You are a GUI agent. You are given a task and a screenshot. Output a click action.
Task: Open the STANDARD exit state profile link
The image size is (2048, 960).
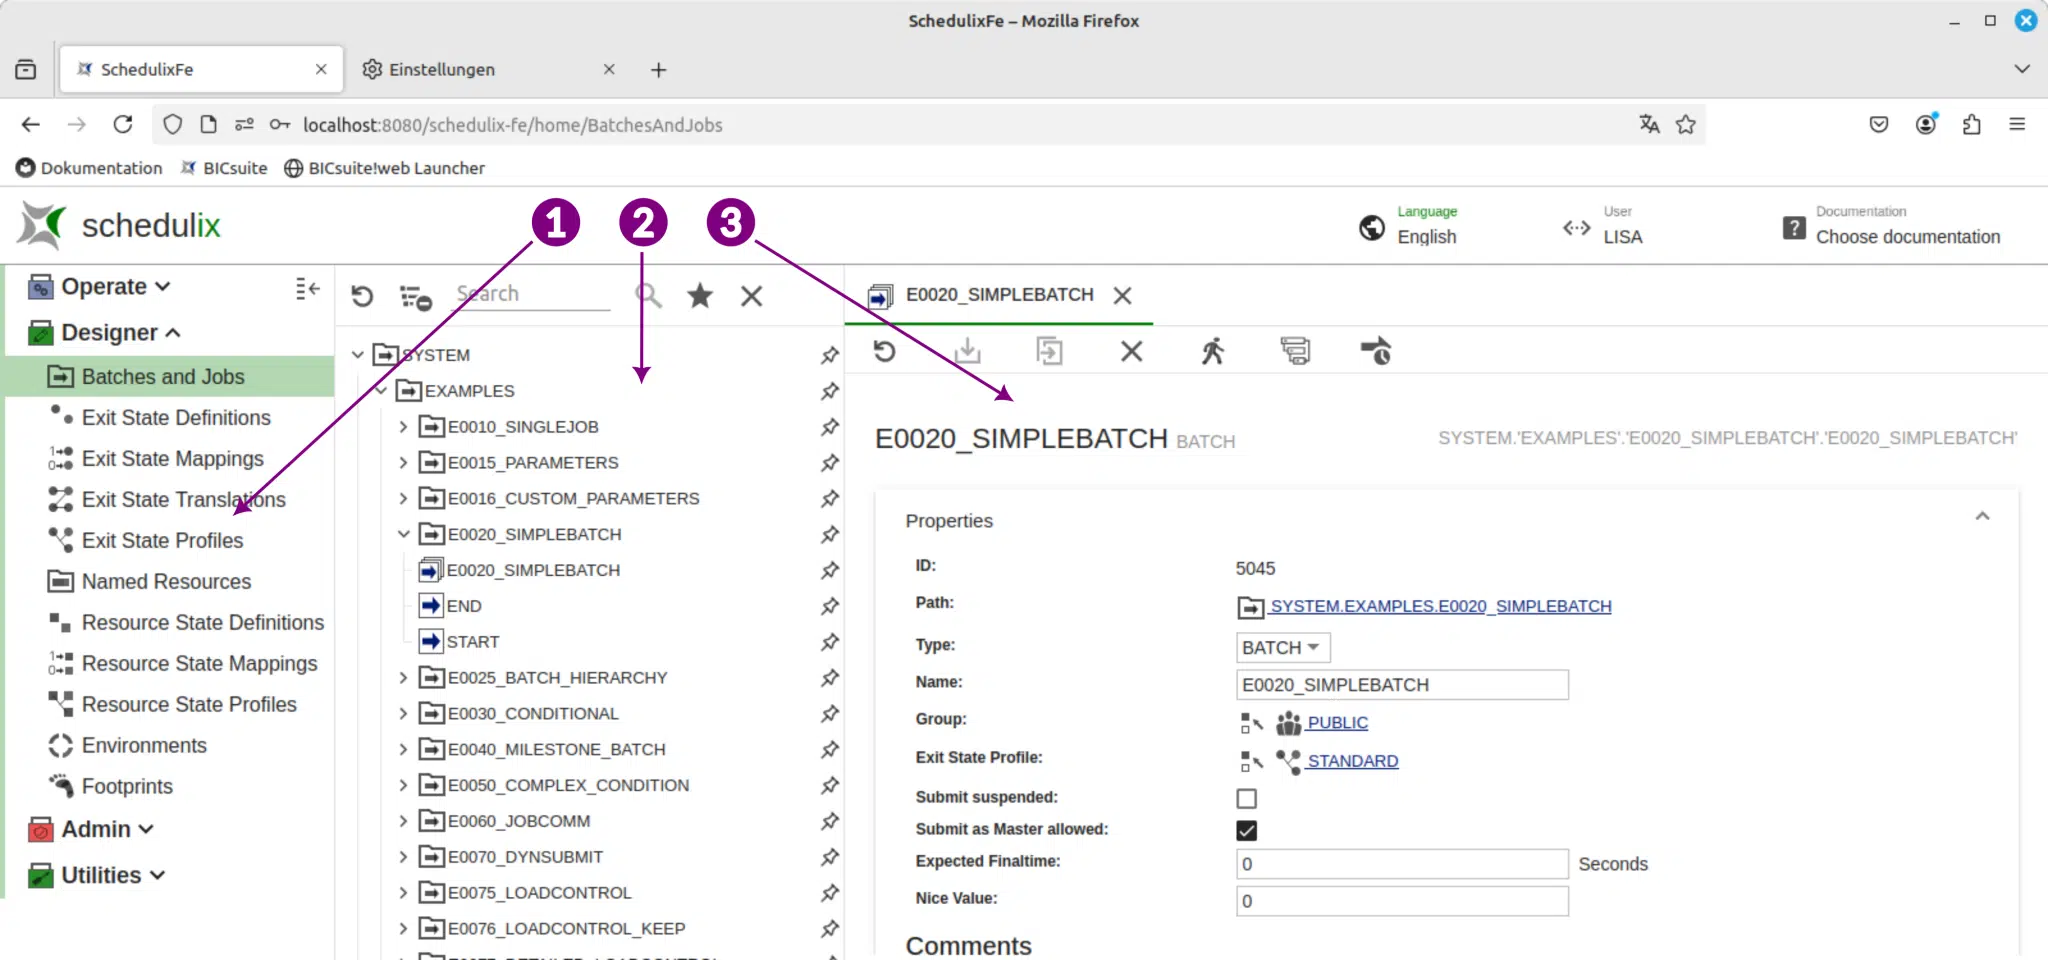click(1352, 761)
